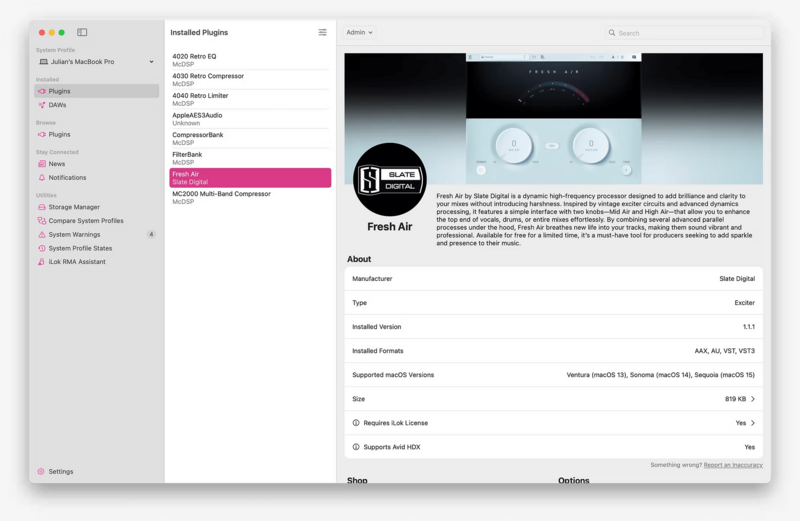The image size is (800, 521).
Task: Expand the Size row chevron
Action: tap(753, 399)
